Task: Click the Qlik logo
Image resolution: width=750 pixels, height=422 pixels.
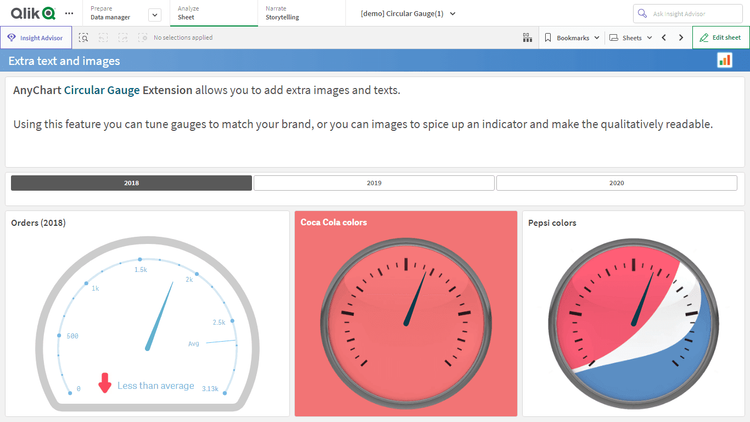Action: [32, 13]
